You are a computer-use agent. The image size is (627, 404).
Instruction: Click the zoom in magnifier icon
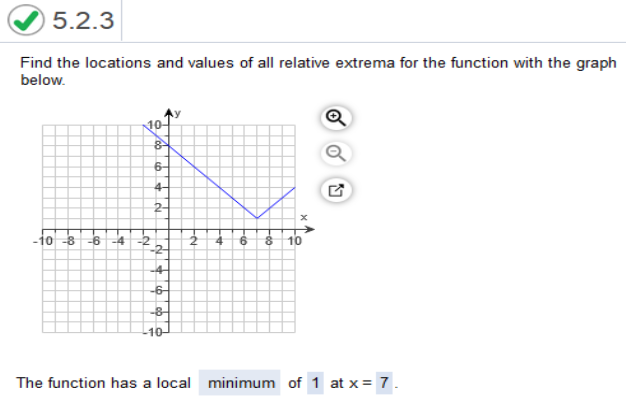[336, 118]
